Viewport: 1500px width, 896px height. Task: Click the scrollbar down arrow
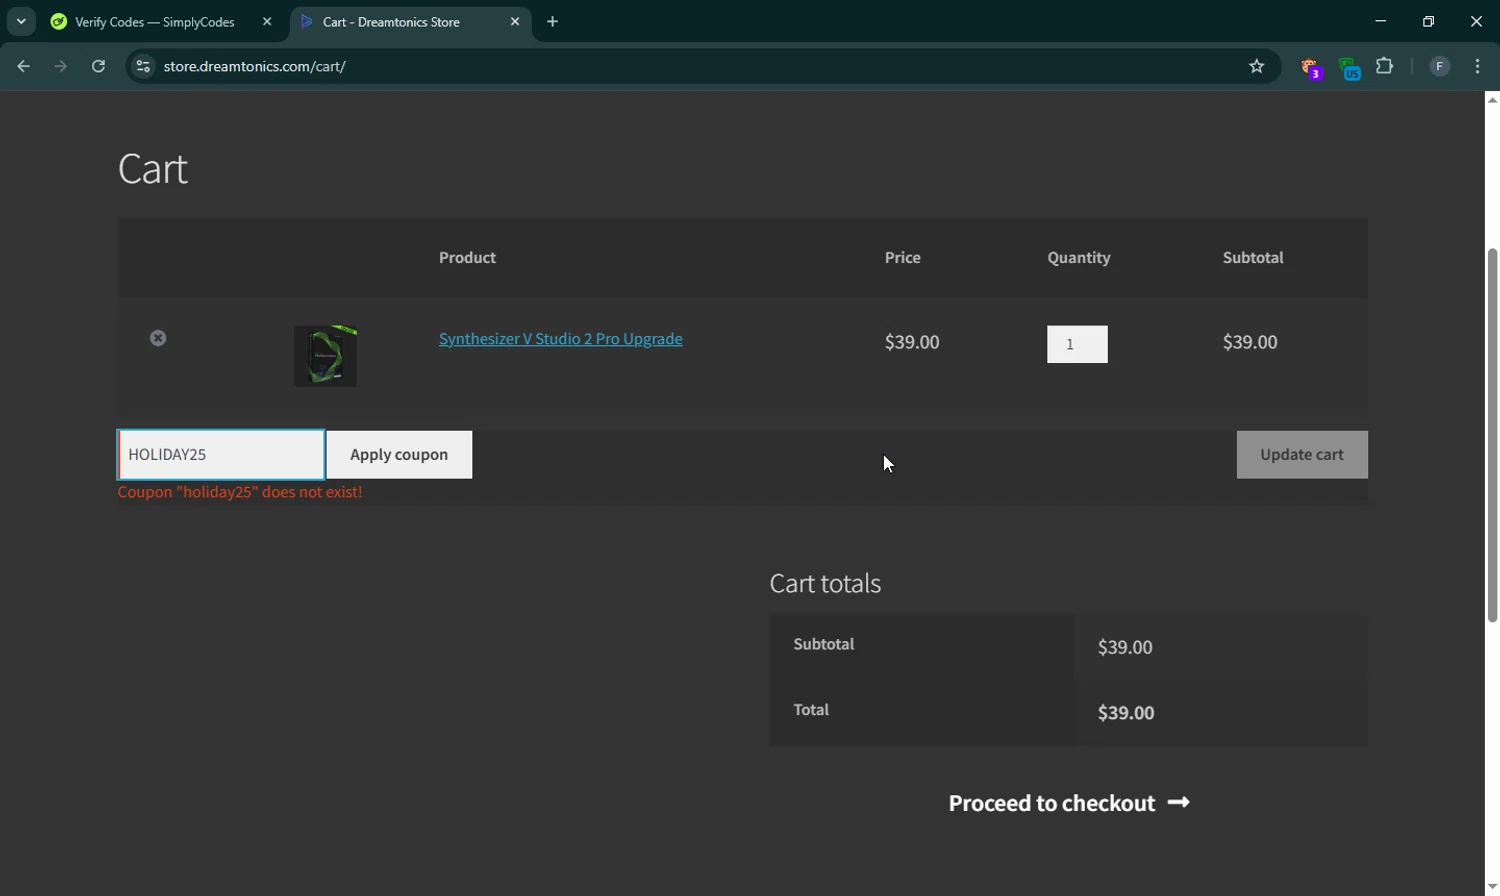coord(1492,887)
